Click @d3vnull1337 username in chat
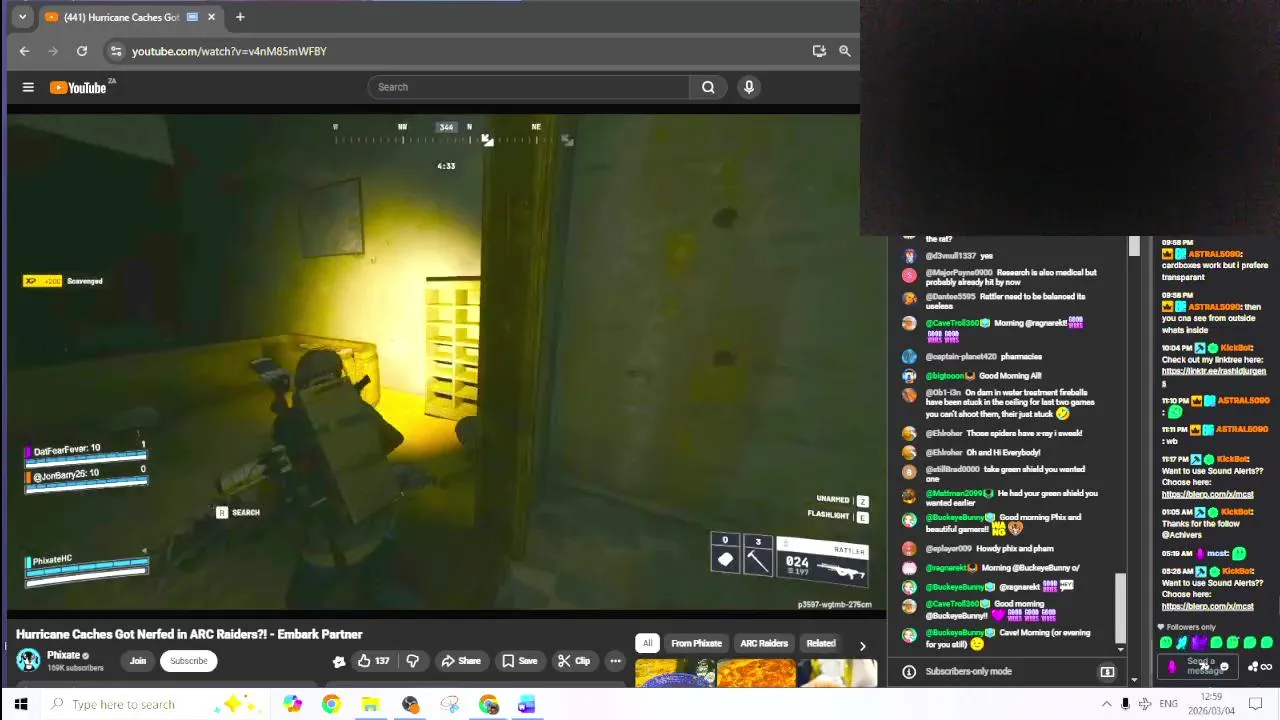1280x720 pixels. 951,256
